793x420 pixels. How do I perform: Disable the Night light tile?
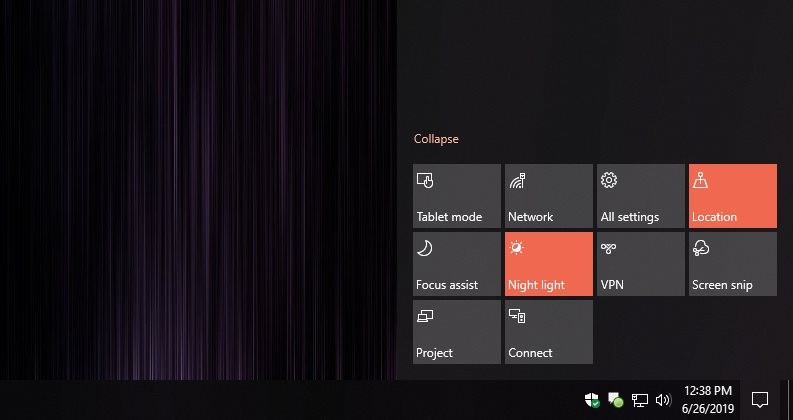click(549, 264)
